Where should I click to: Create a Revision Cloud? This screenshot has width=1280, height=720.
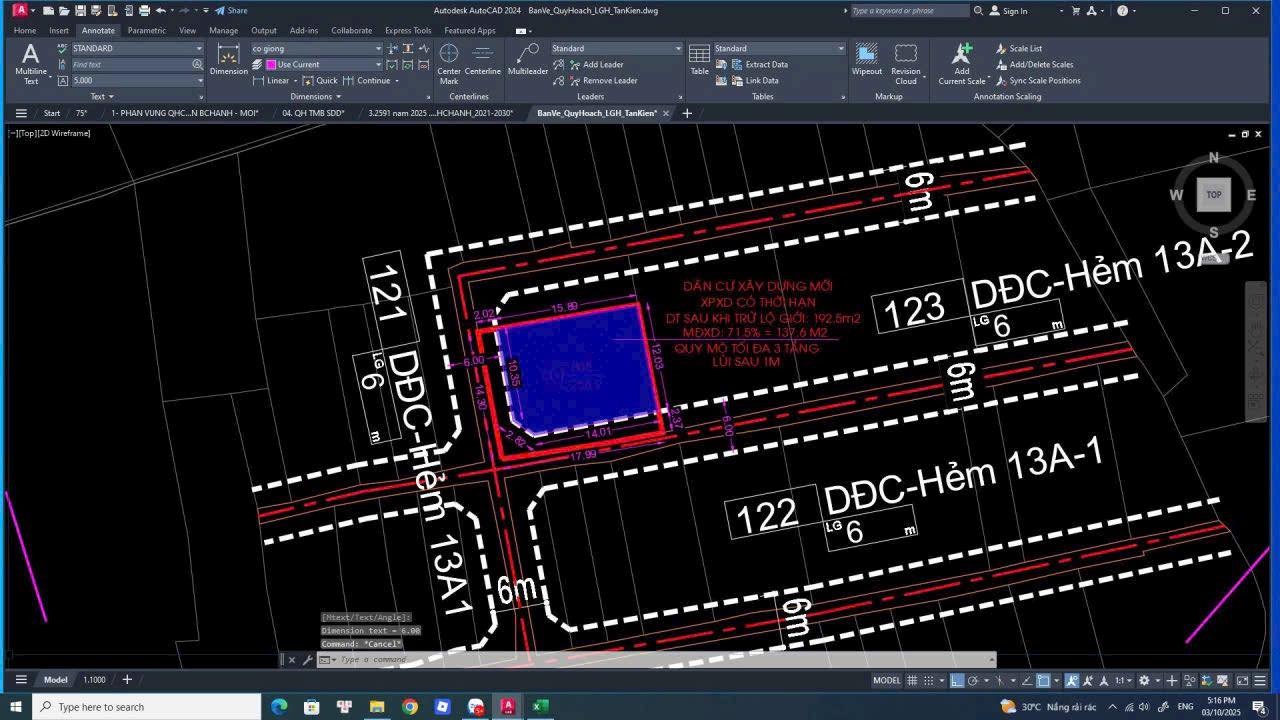(x=905, y=60)
